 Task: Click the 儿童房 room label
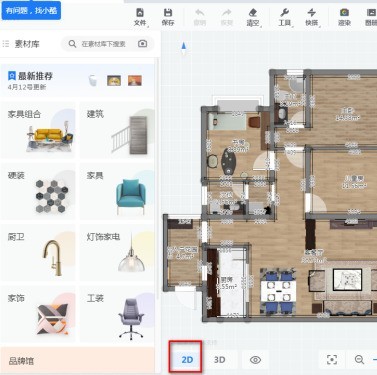354,178
